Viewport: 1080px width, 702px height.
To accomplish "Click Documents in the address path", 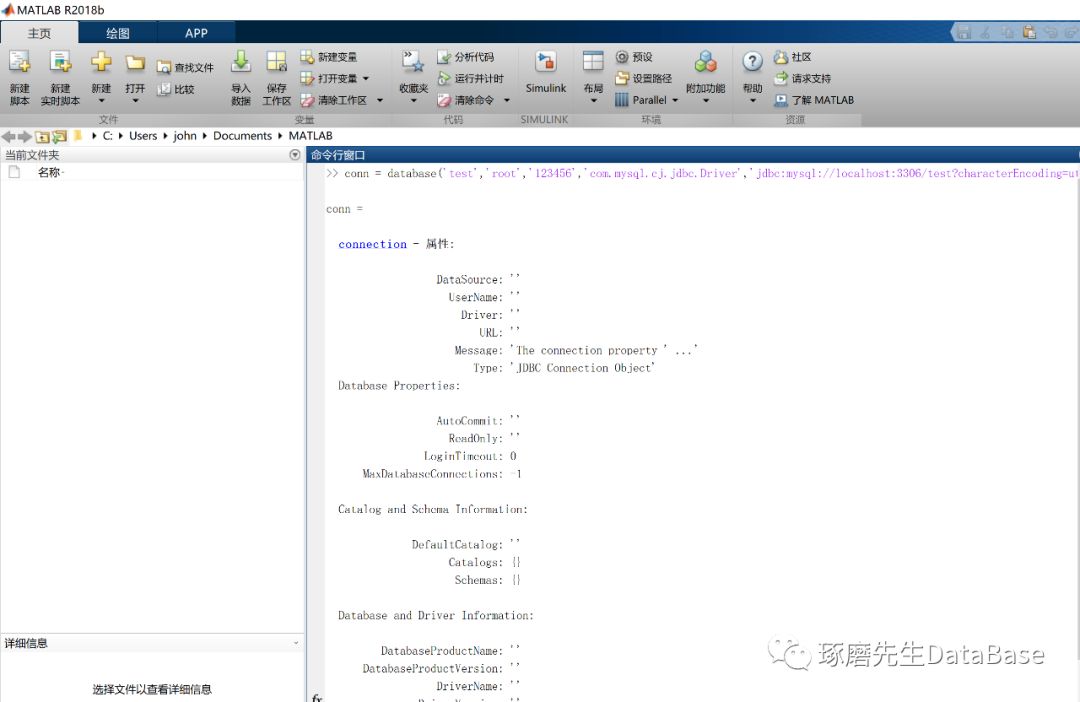I will point(242,136).
